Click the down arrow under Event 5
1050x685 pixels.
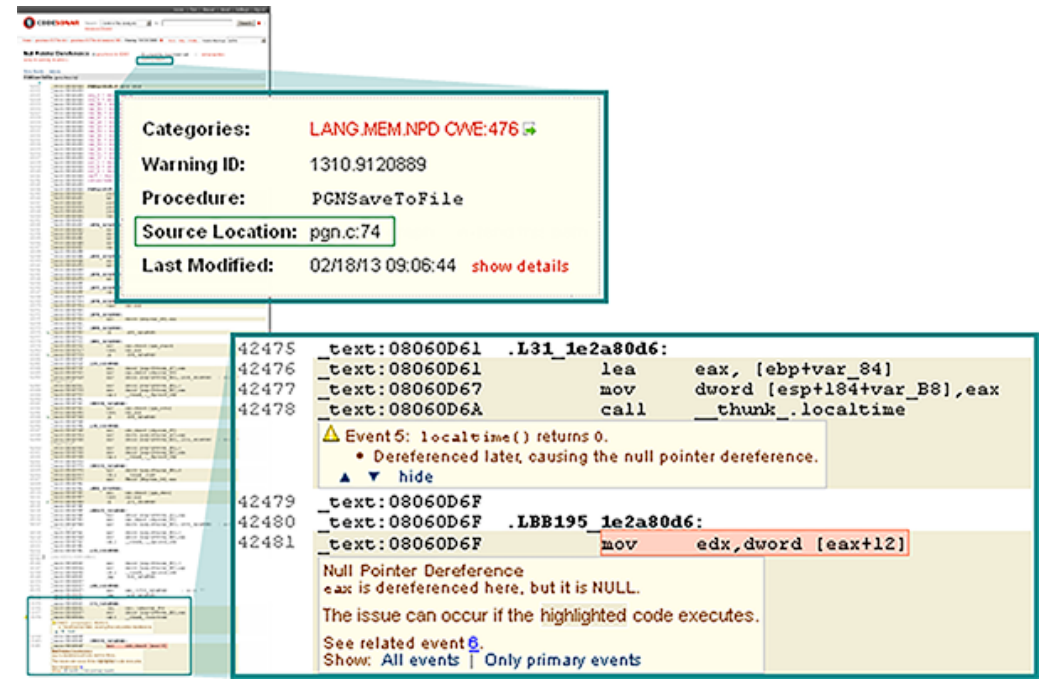click(374, 477)
